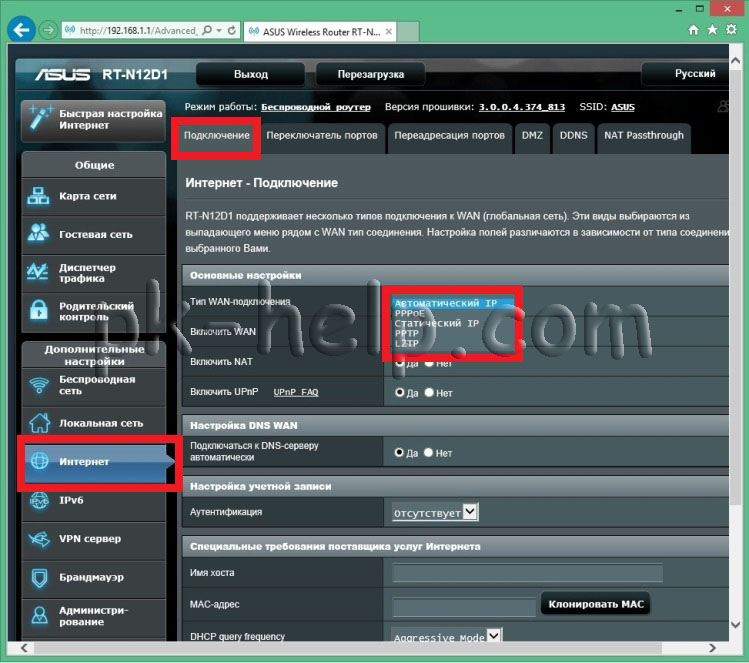749x663 pixels.
Task: Click the browser Back arrow button
Action: pos(21,30)
